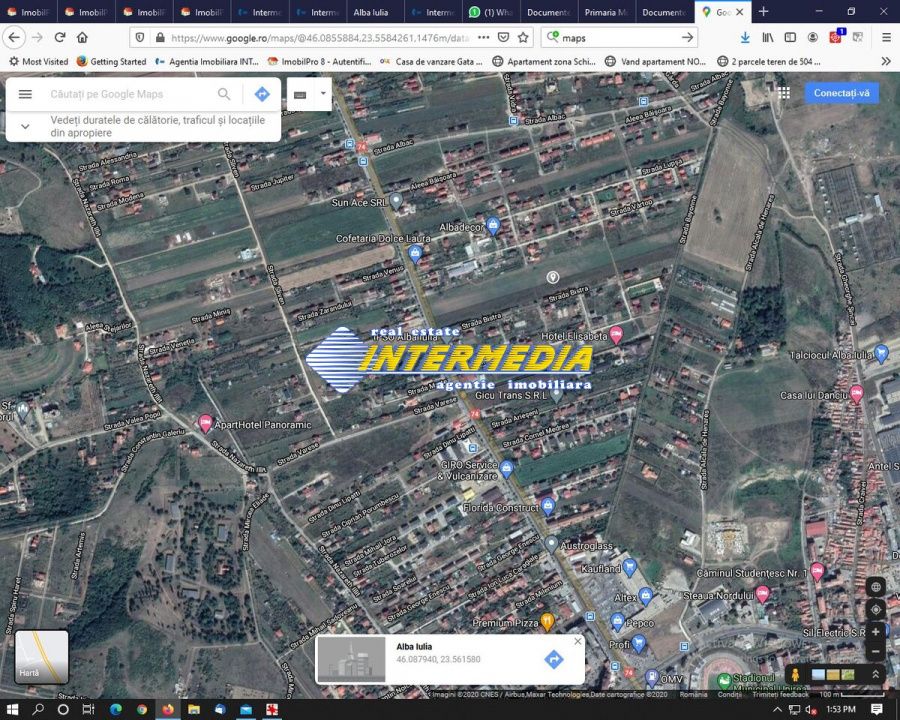Open the keyboard input tools dropdown arrow
Viewport: 900px width, 720px height.
point(323,94)
